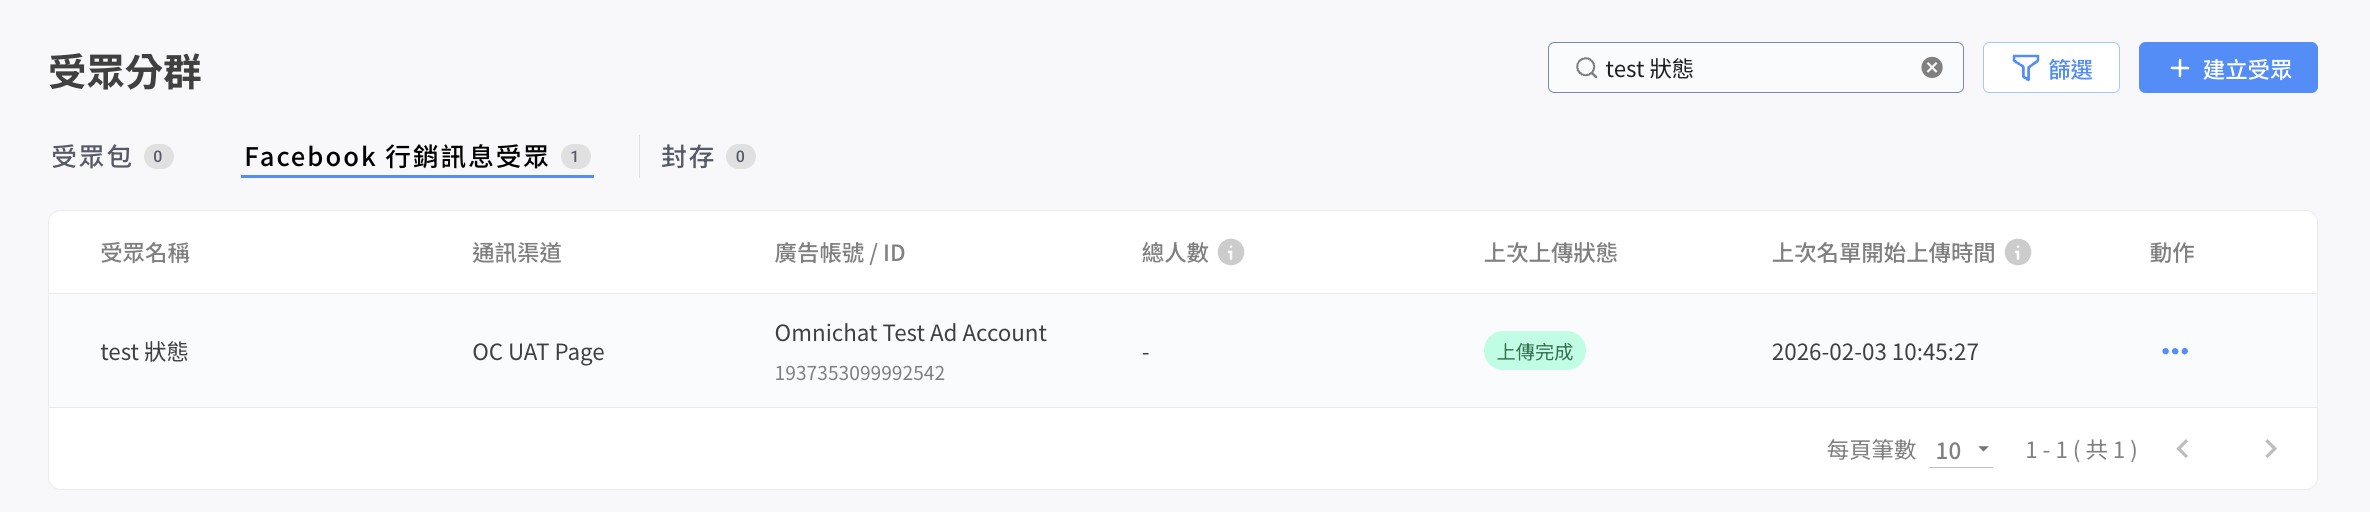Click the Omnichat Test Ad Account entry
Screen dimensions: 2370x512
910,333
